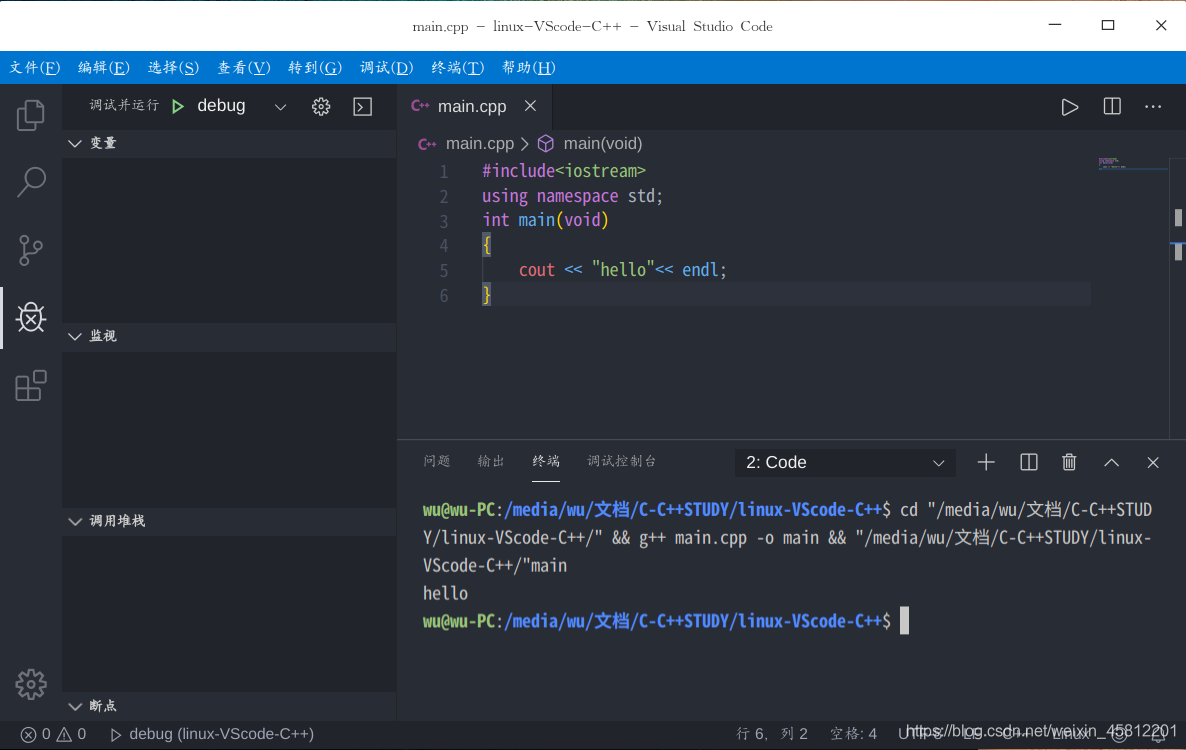Viewport: 1186px width, 750px height.
Task: Start debugging with the green play arrow
Action: point(178,107)
